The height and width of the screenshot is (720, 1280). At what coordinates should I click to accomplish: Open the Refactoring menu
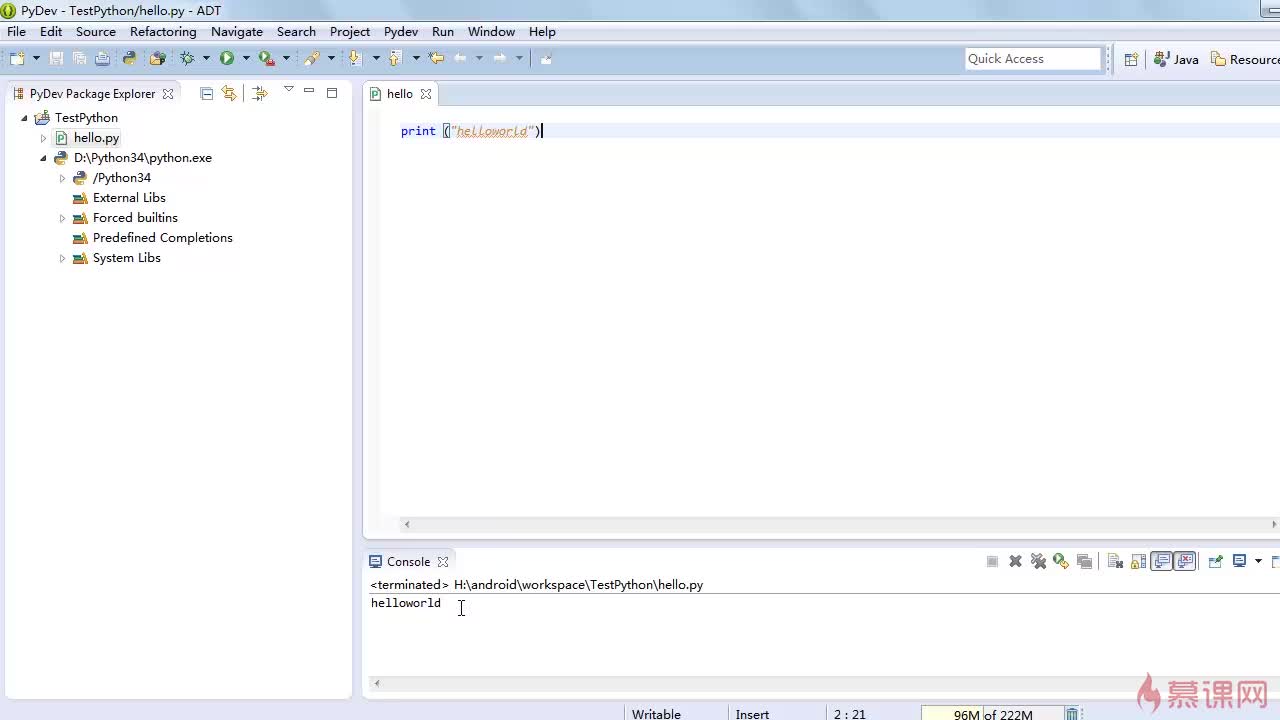point(163,32)
